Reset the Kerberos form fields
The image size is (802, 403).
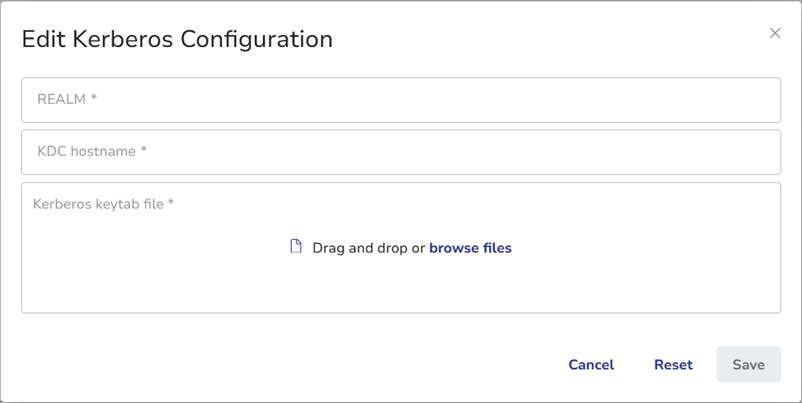pyautogui.click(x=673, y=365)
